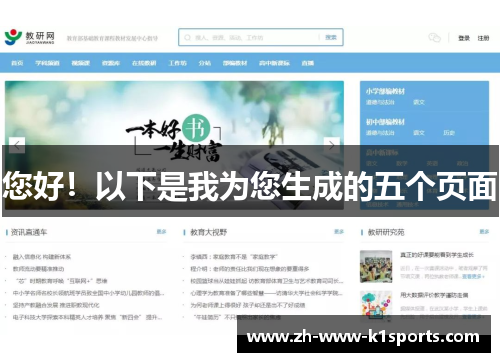
Task: Open article 坚持产教融合发展
Action: coord(56,305)
